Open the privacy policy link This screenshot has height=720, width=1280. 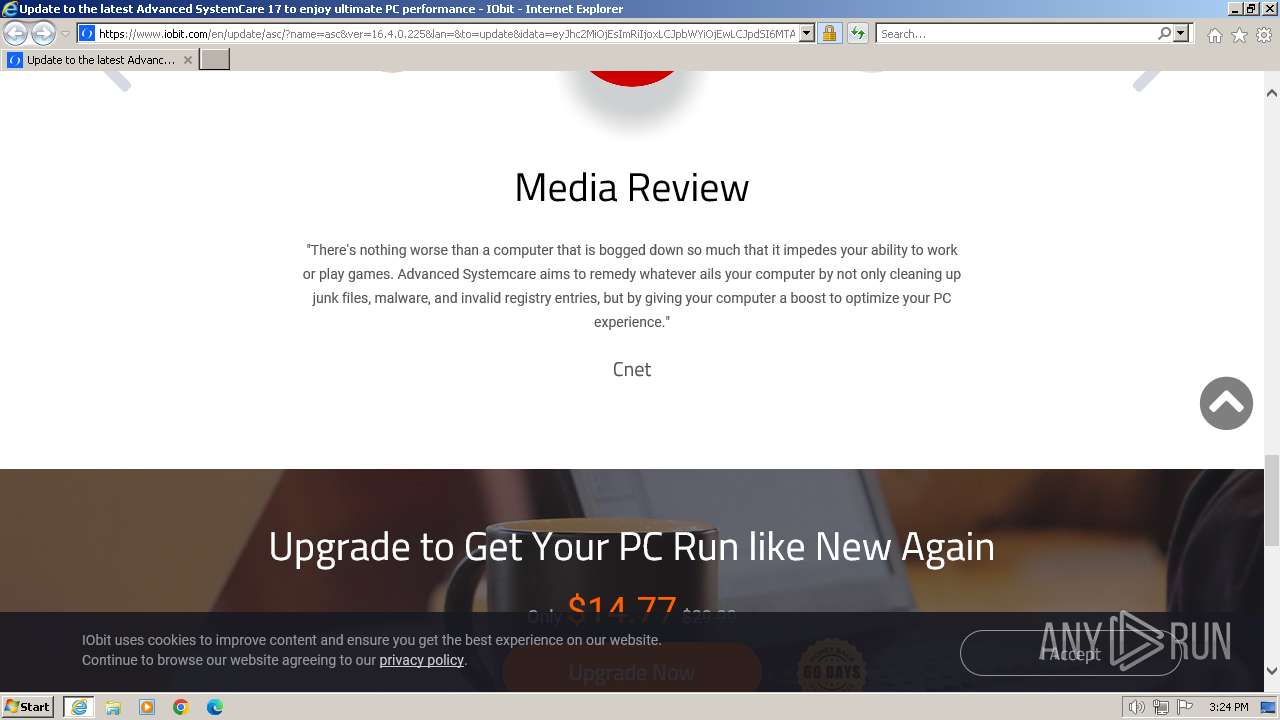click(421, 660)
